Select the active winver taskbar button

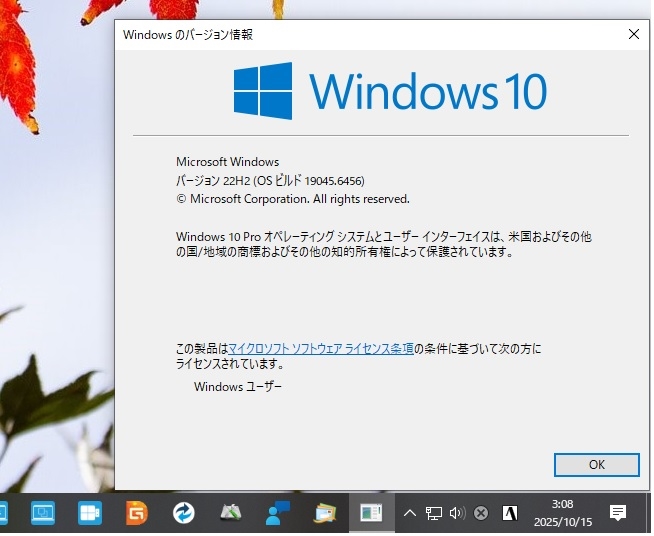[373, 515]
